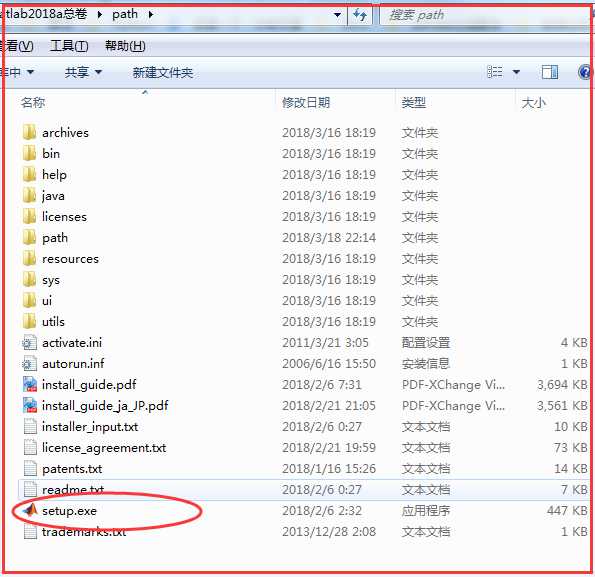The width and height of the screenshot is (595, 577).
Task: Click the 3,694 KB size cell
Action: click(x=562, y=385)
